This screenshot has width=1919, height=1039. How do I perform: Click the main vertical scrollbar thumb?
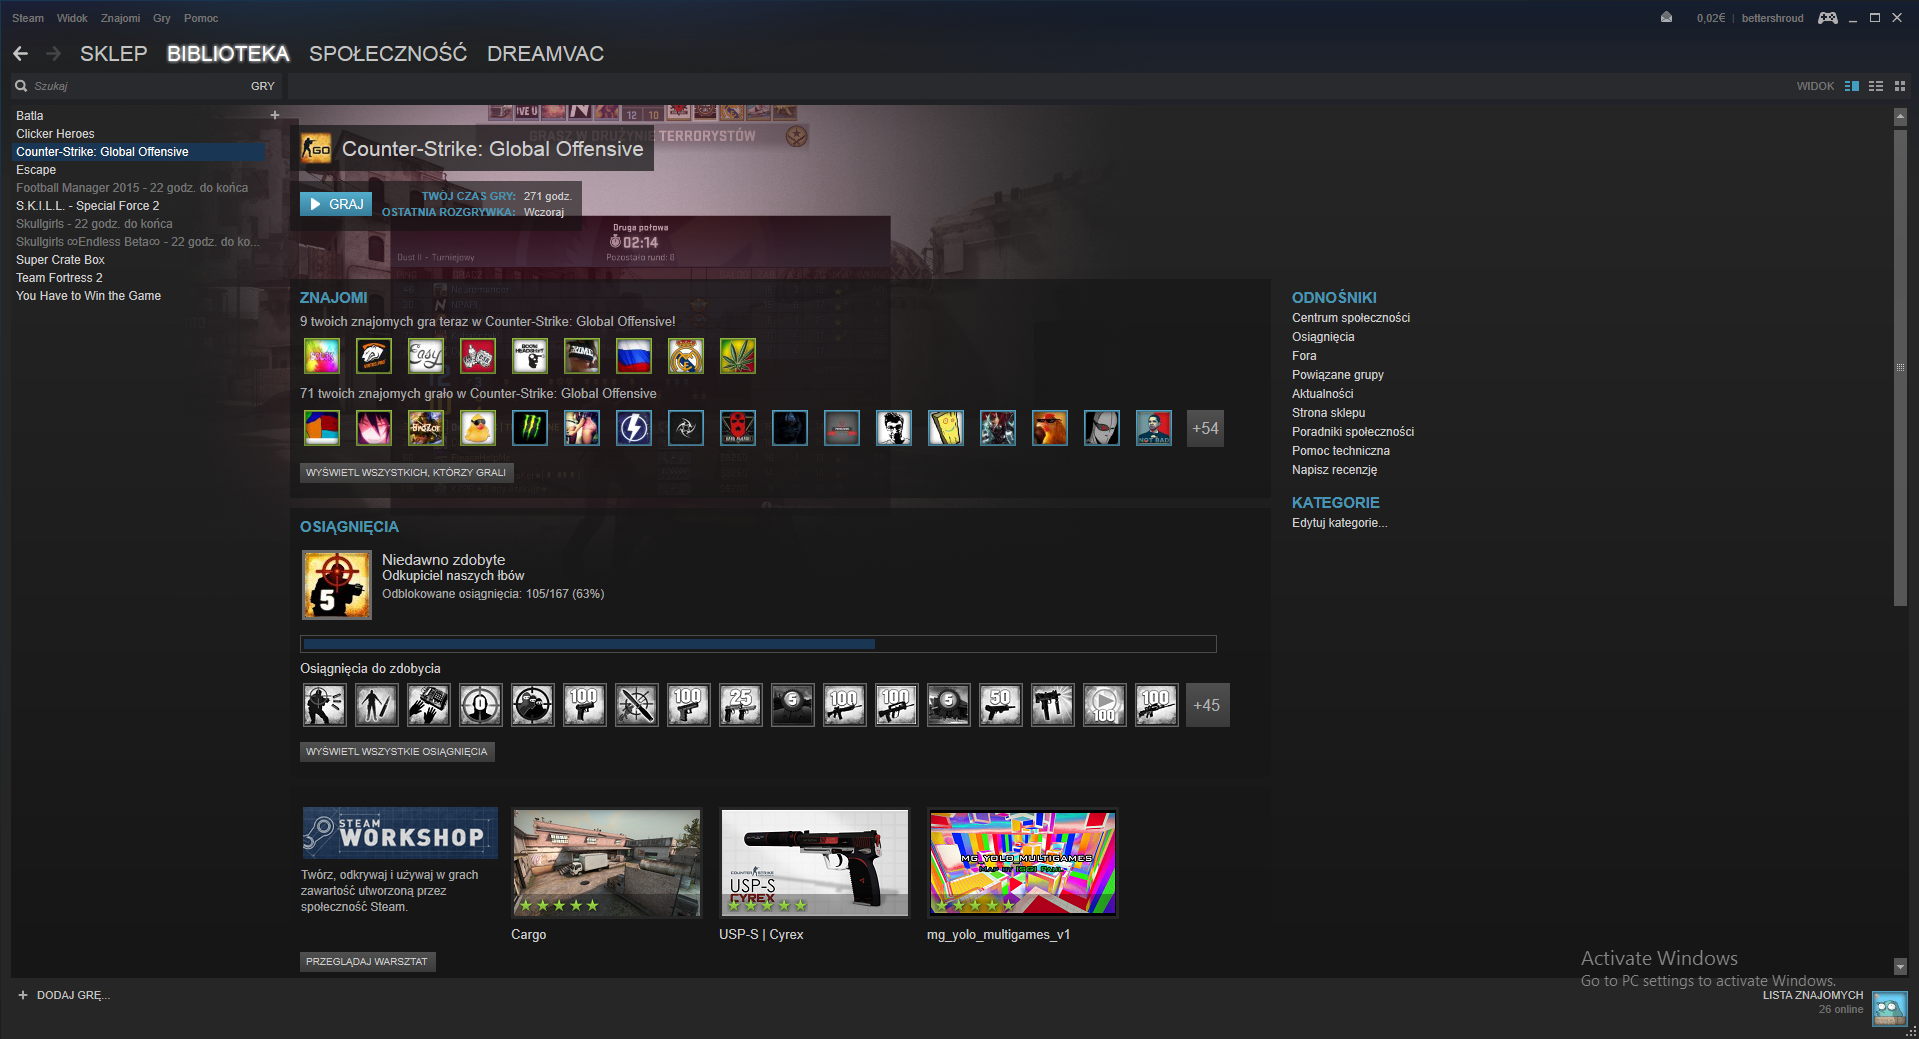point(1900,367)
